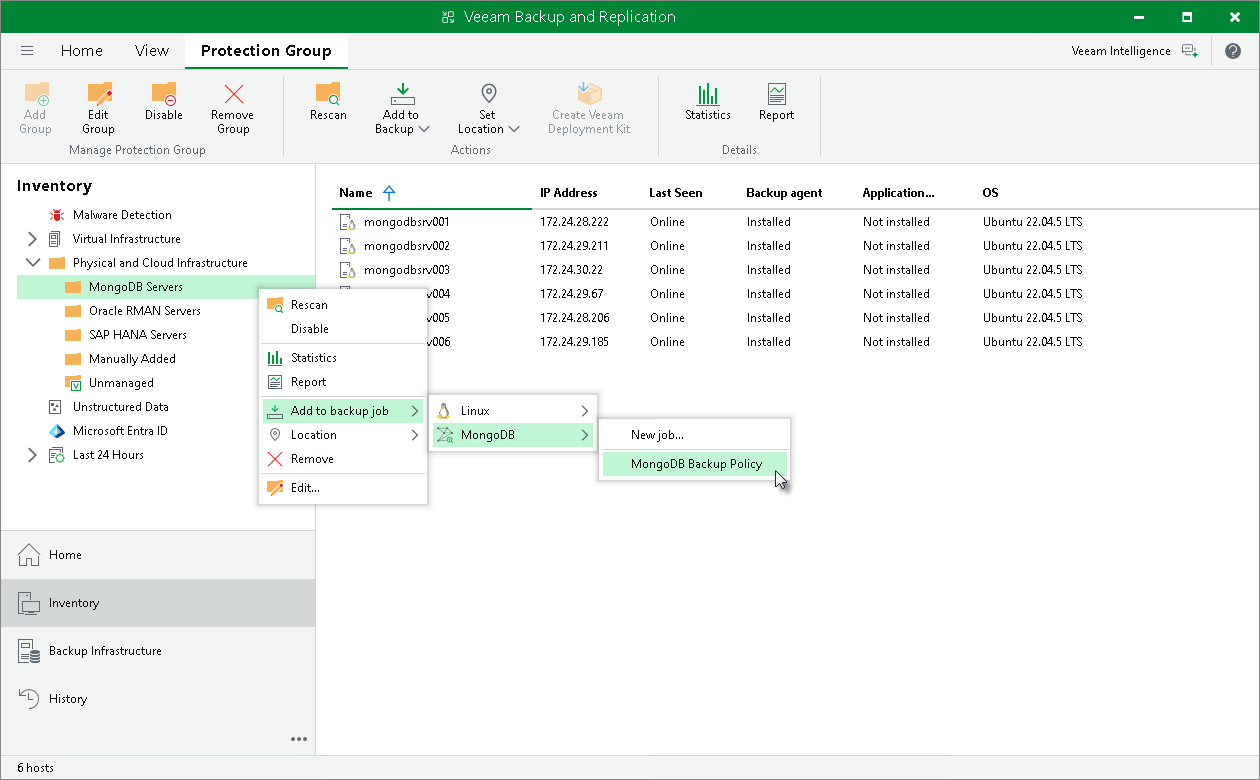
Task: Open Report from the ribbon
Action: (776, 101)
